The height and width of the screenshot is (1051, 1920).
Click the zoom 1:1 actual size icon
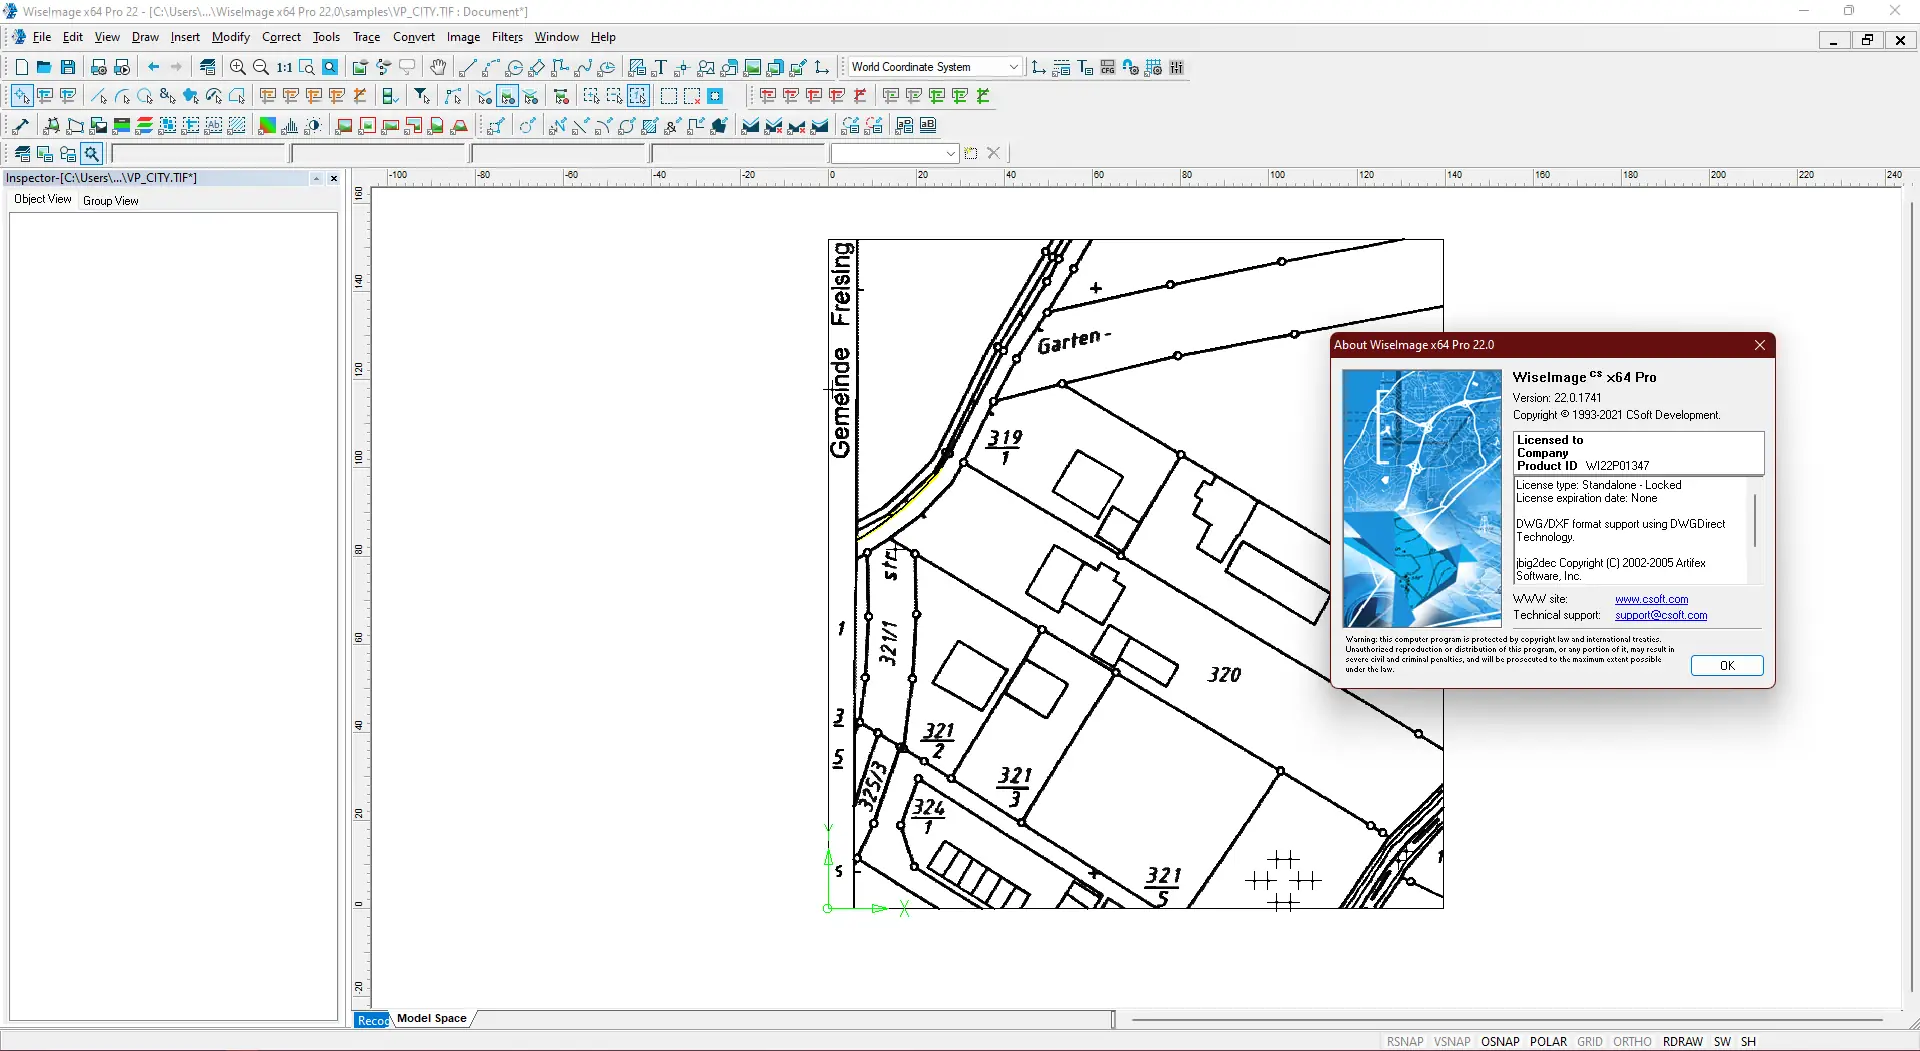pyautogui.click(x=285, y=67)
